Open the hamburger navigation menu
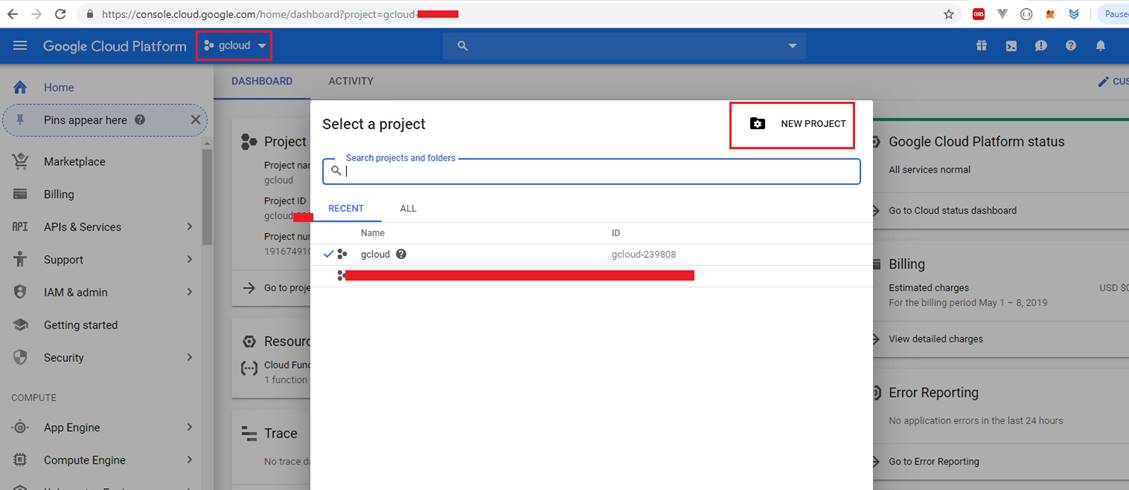Image resolution: width=1129 pixels, height=490 pixels. click(x=20, y=45)
